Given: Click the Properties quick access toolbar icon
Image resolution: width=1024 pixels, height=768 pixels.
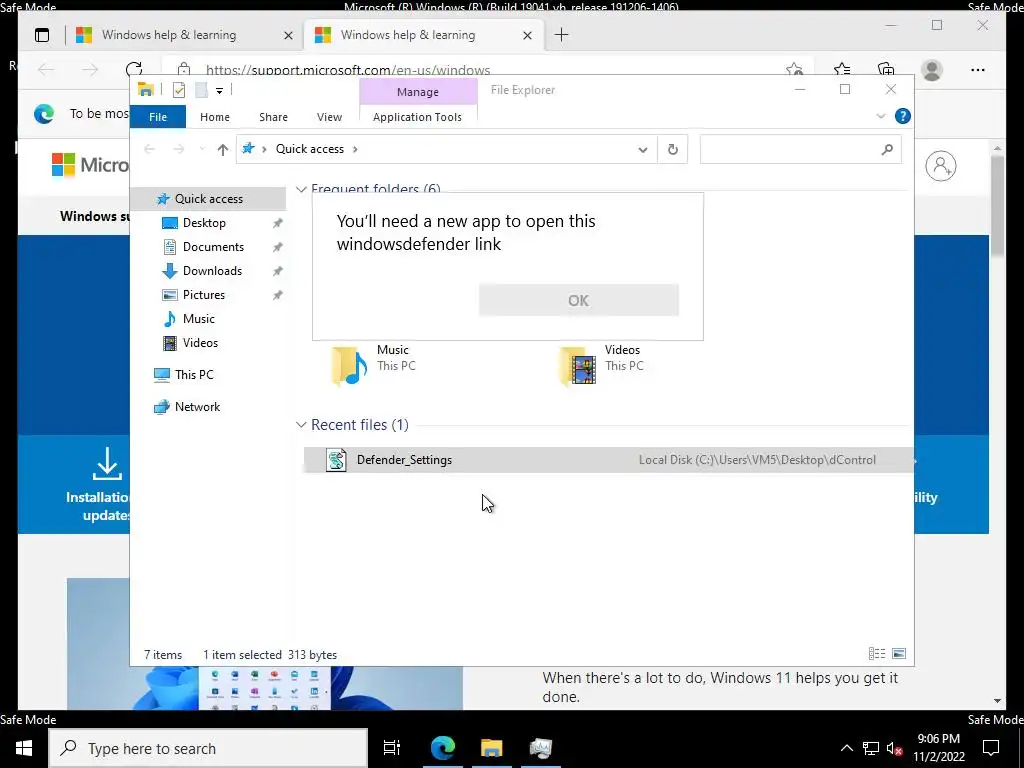Looking at the screenshot, I should click(178, 90).
